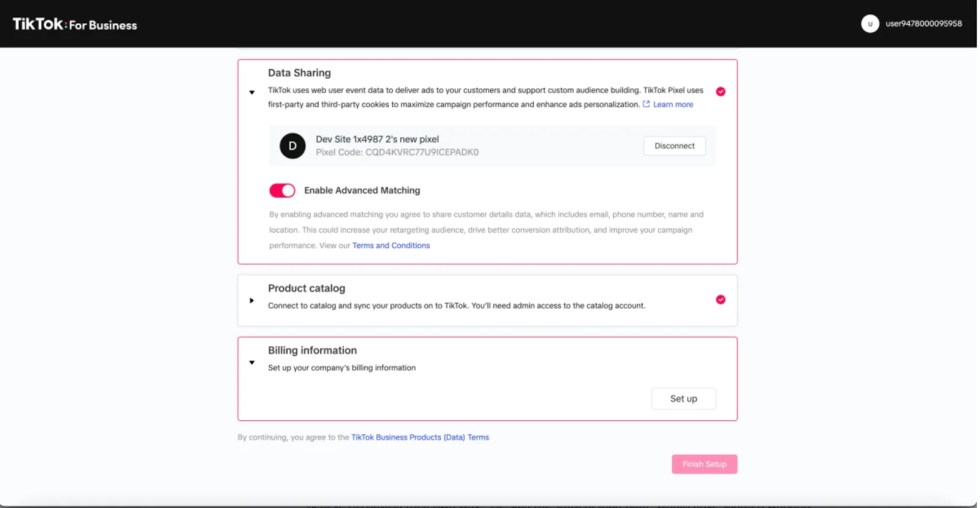Viewport: 980px width, 508px height.
Task: Click the external link icon beside Learn more
Action: (646, 104)
